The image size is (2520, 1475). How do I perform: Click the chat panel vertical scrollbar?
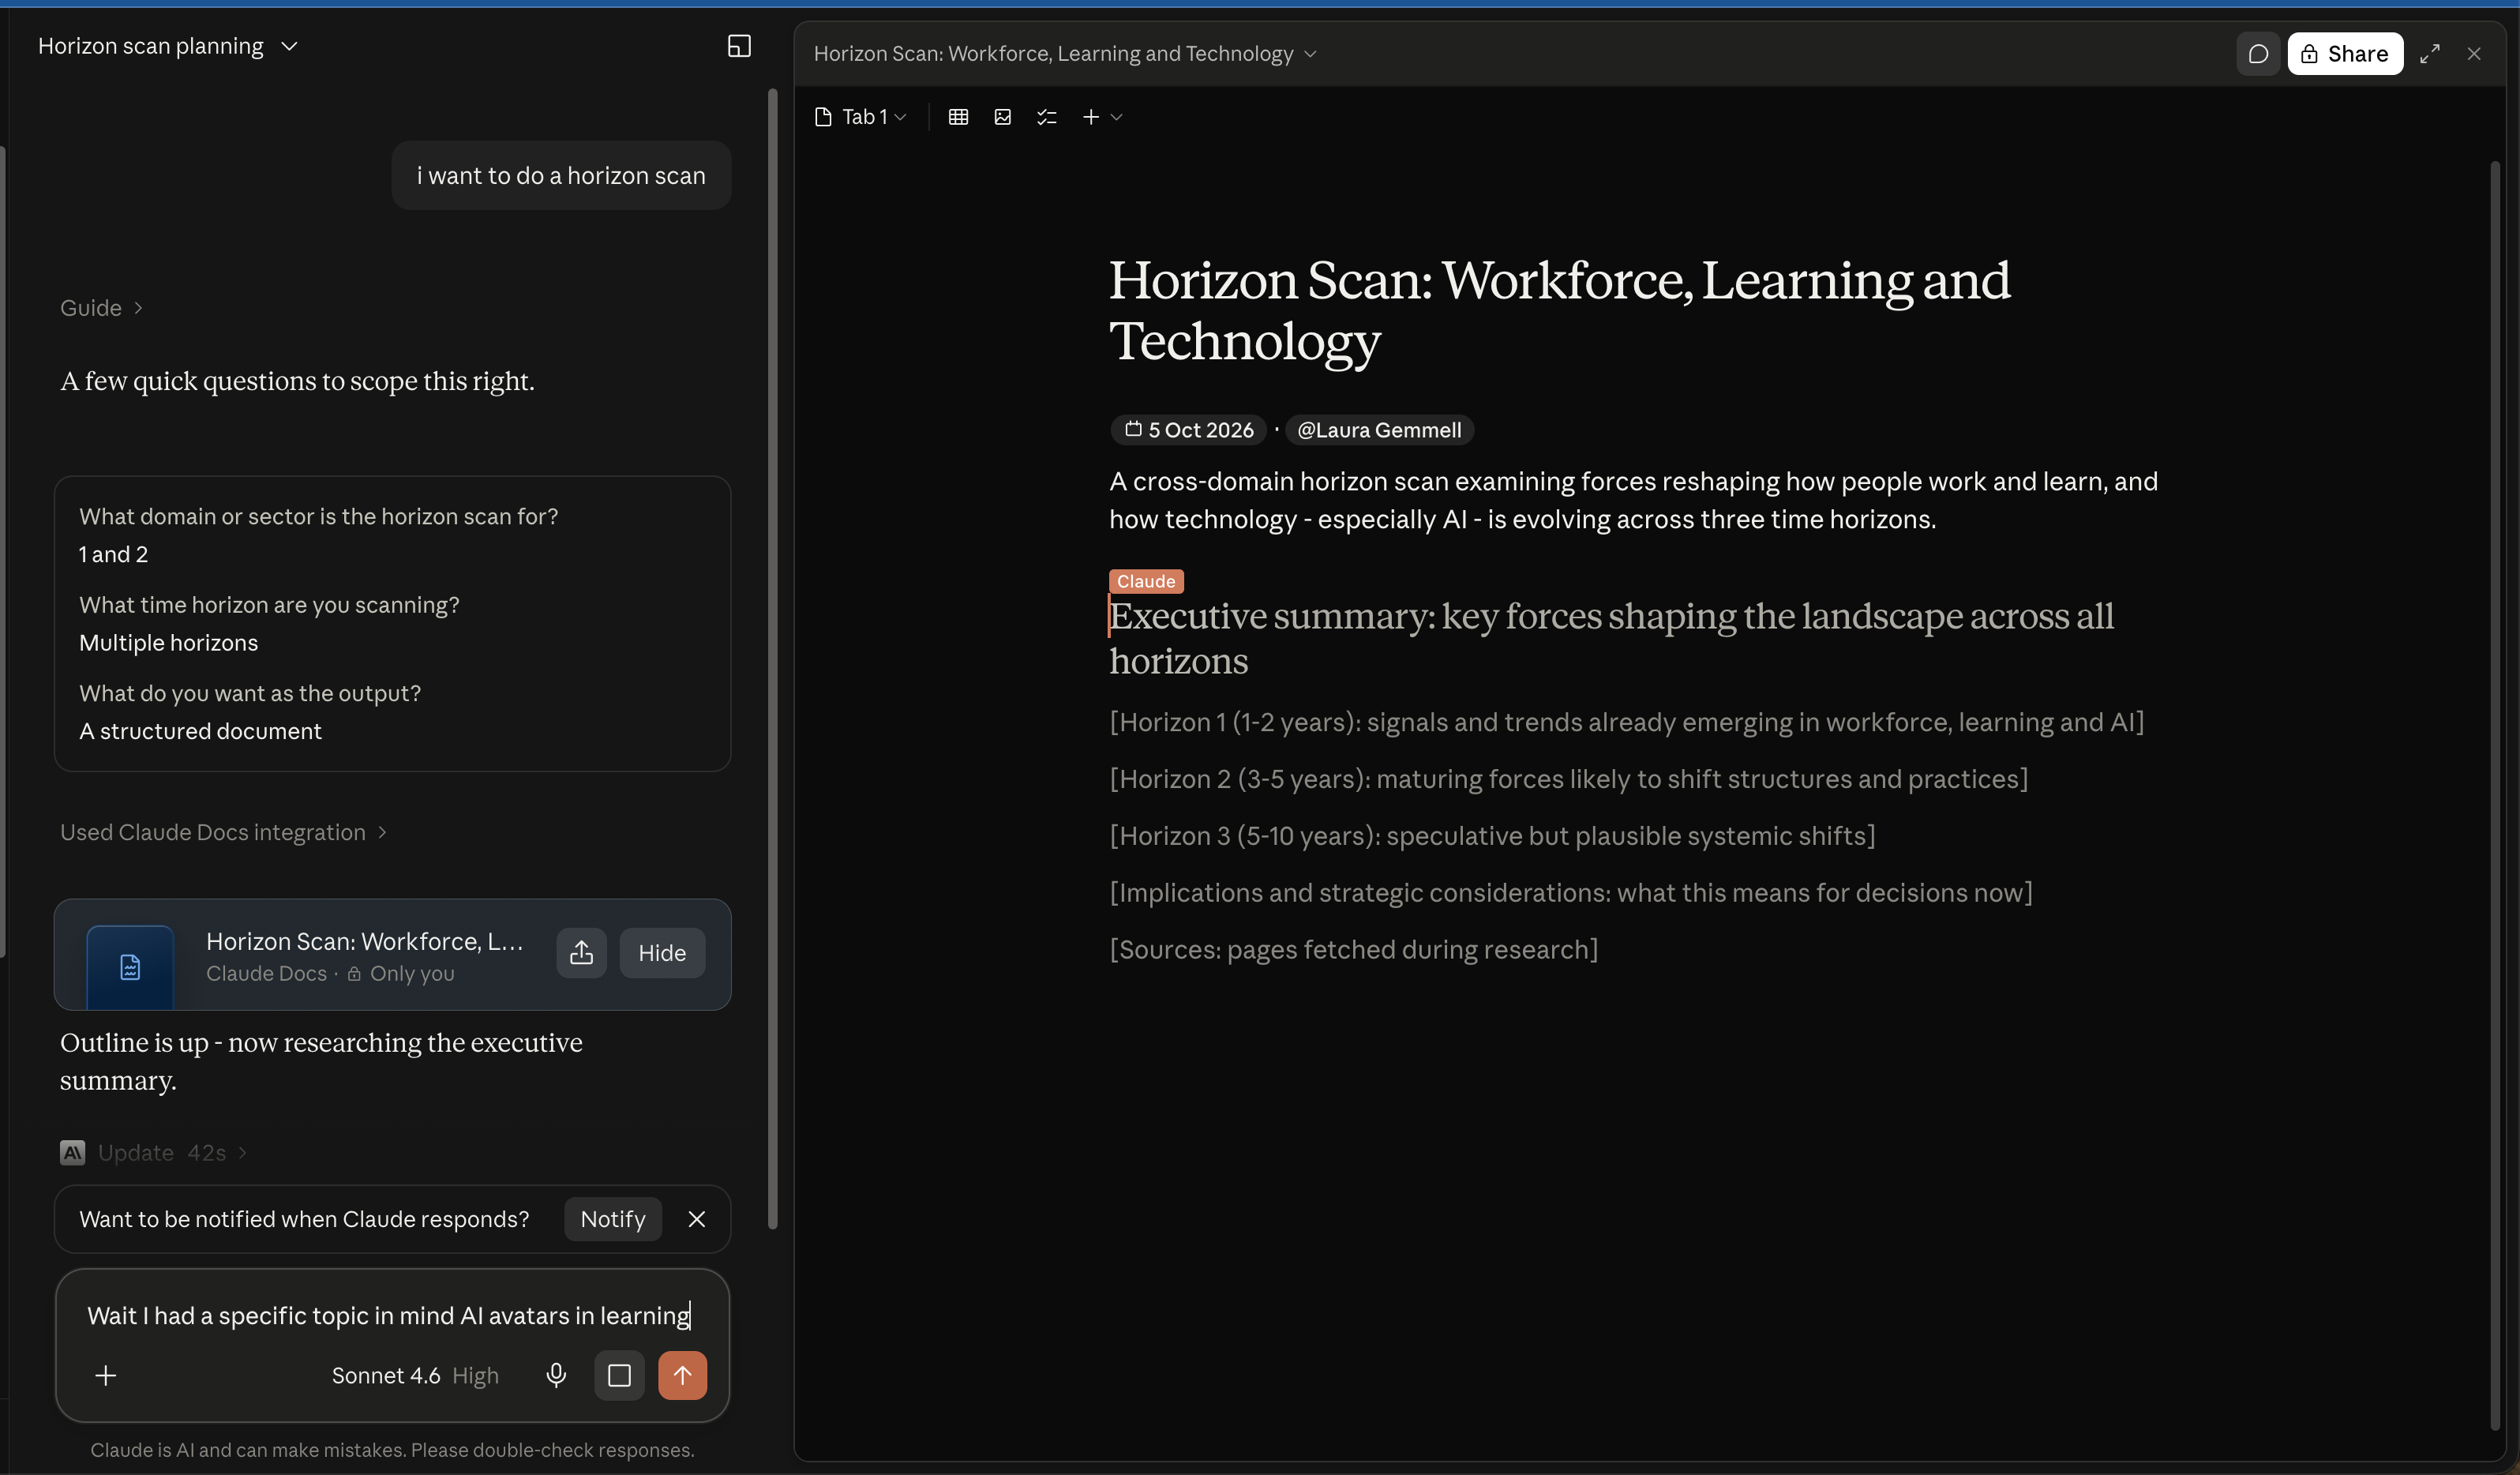point(772,658)
